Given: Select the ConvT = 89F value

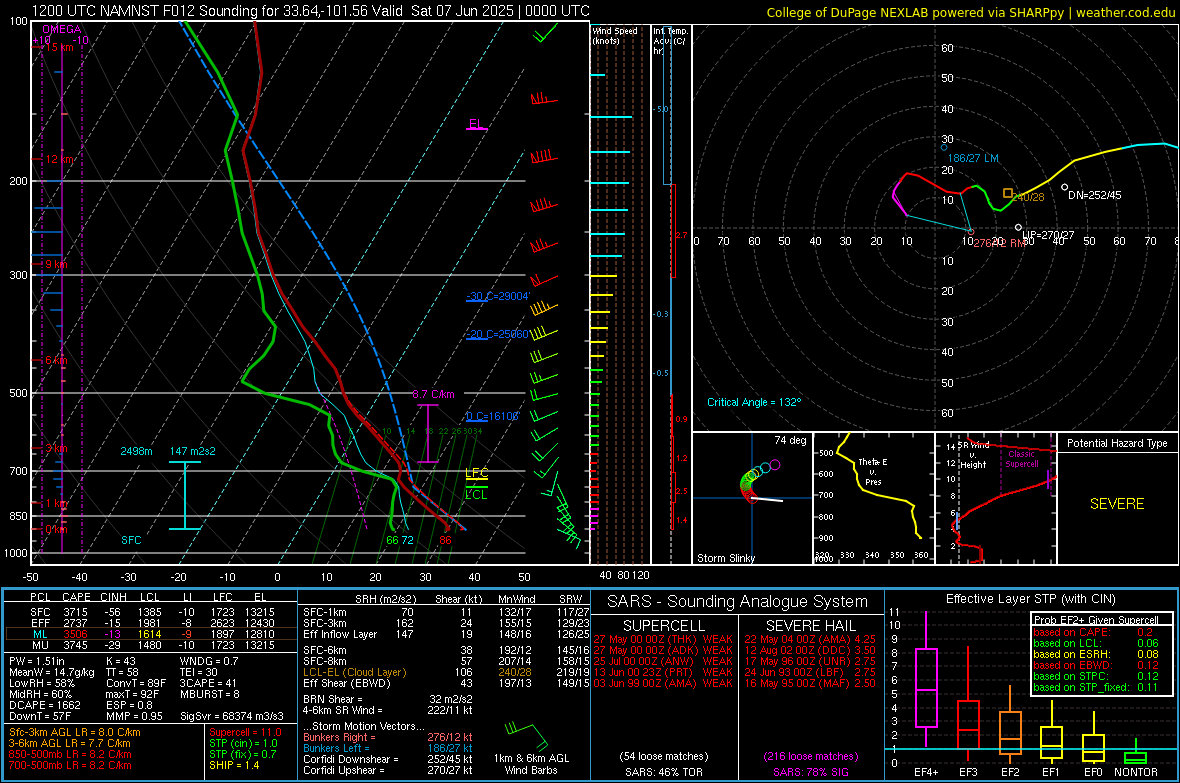Looking at the screenshot, I should pyautogui.click(x=136, y=684).
